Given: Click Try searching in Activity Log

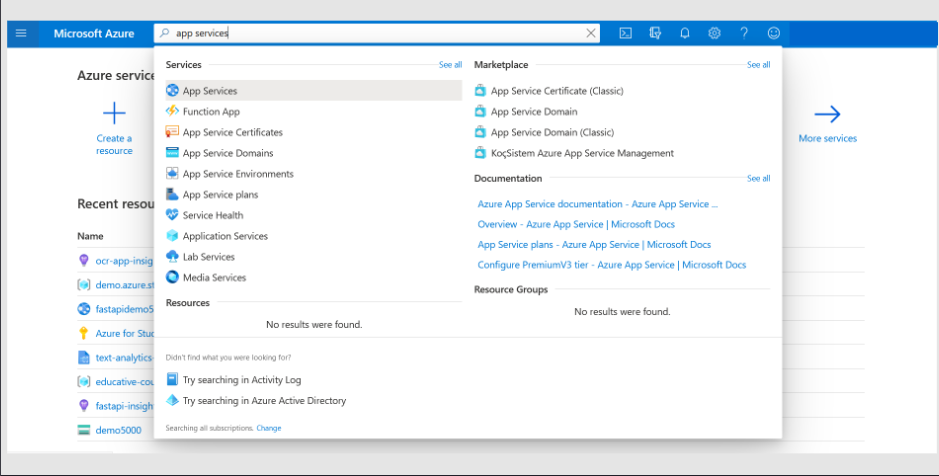Looking at the screenshot, I should (x=242, y=380).
